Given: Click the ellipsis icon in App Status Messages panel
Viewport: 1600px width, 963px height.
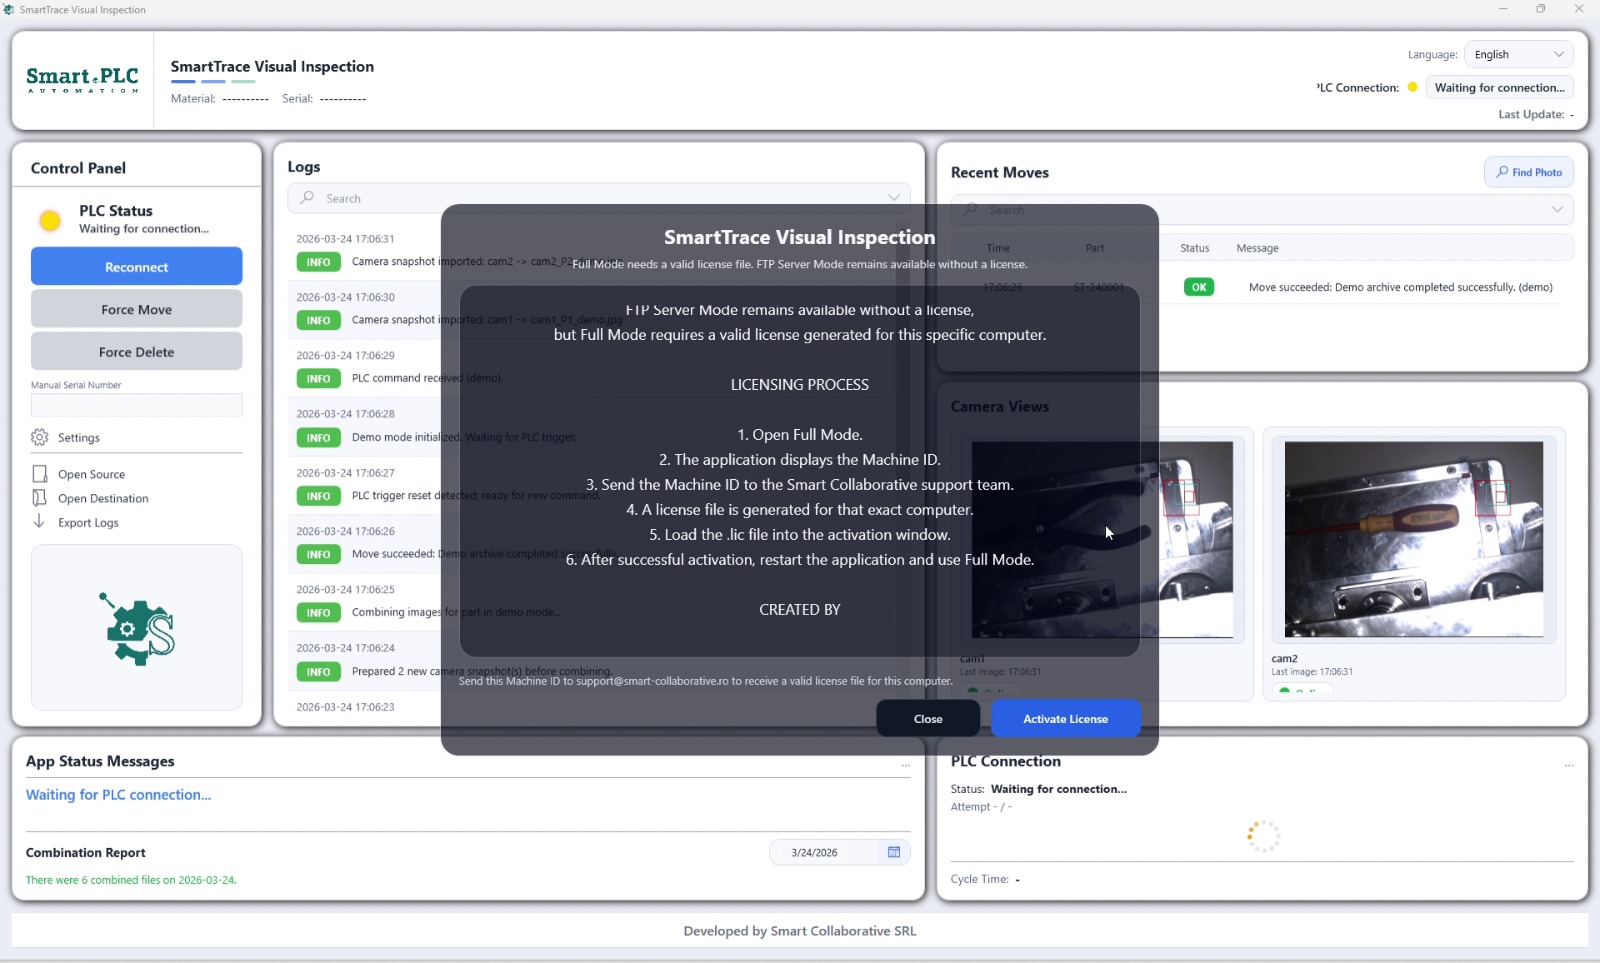Looking at the screenshot, I should [906, 765].
